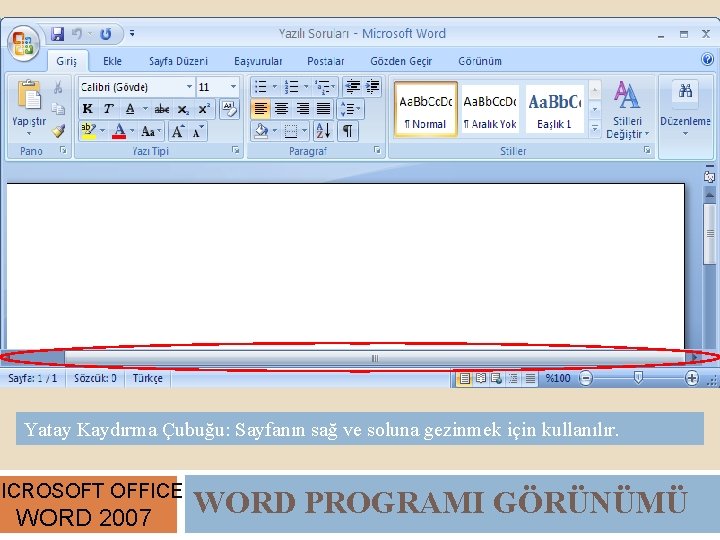The height and width of the screenshot is (540, 720).
Task: Open Stiller pane launcher
Action: [647, 150]
